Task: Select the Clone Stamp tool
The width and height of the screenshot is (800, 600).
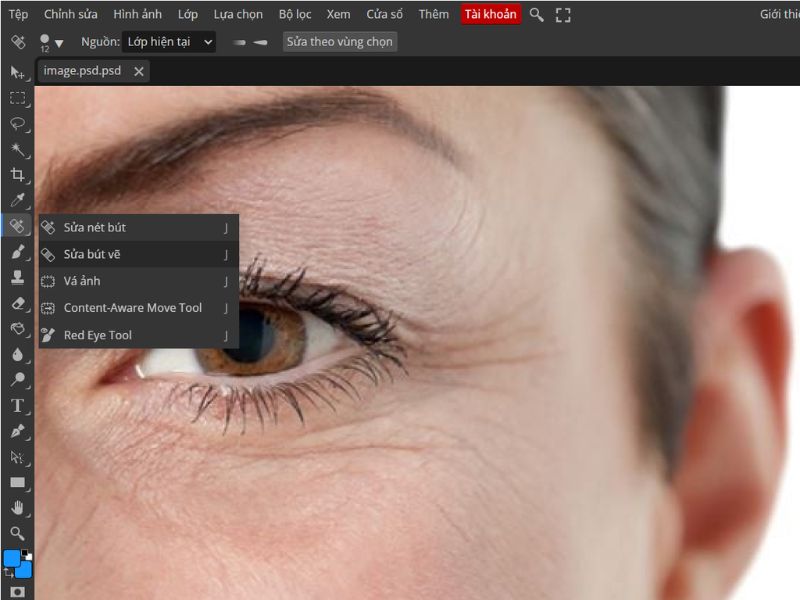Action: (17, 278)
